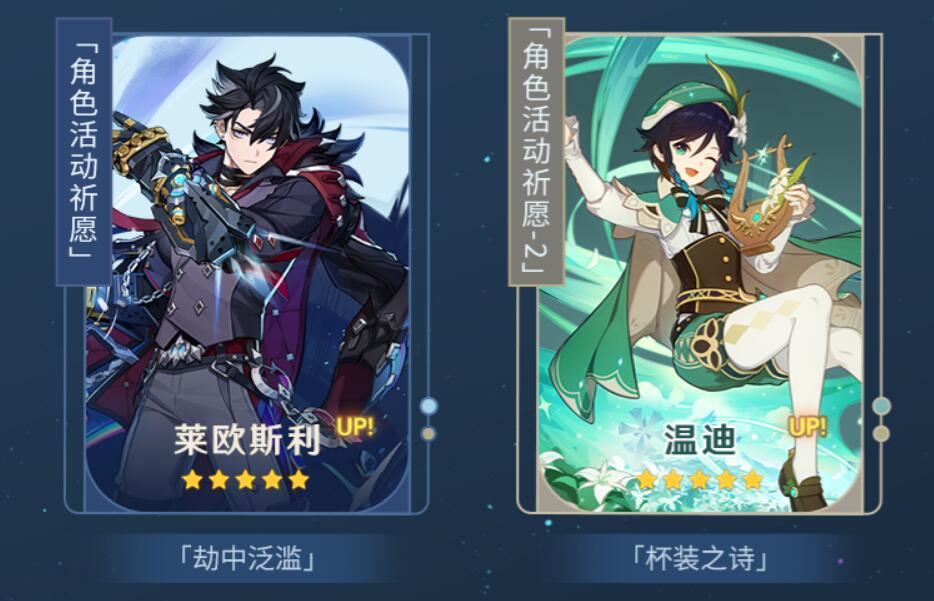
Task: Open the 温迪 character banner card
Action: 700,274
